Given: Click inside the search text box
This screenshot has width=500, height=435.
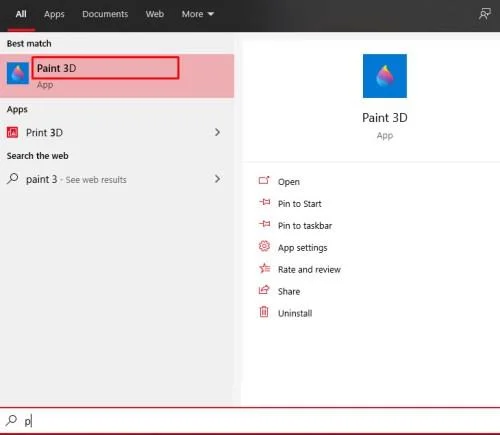Looking at the screenshot, I should [250, 421].
